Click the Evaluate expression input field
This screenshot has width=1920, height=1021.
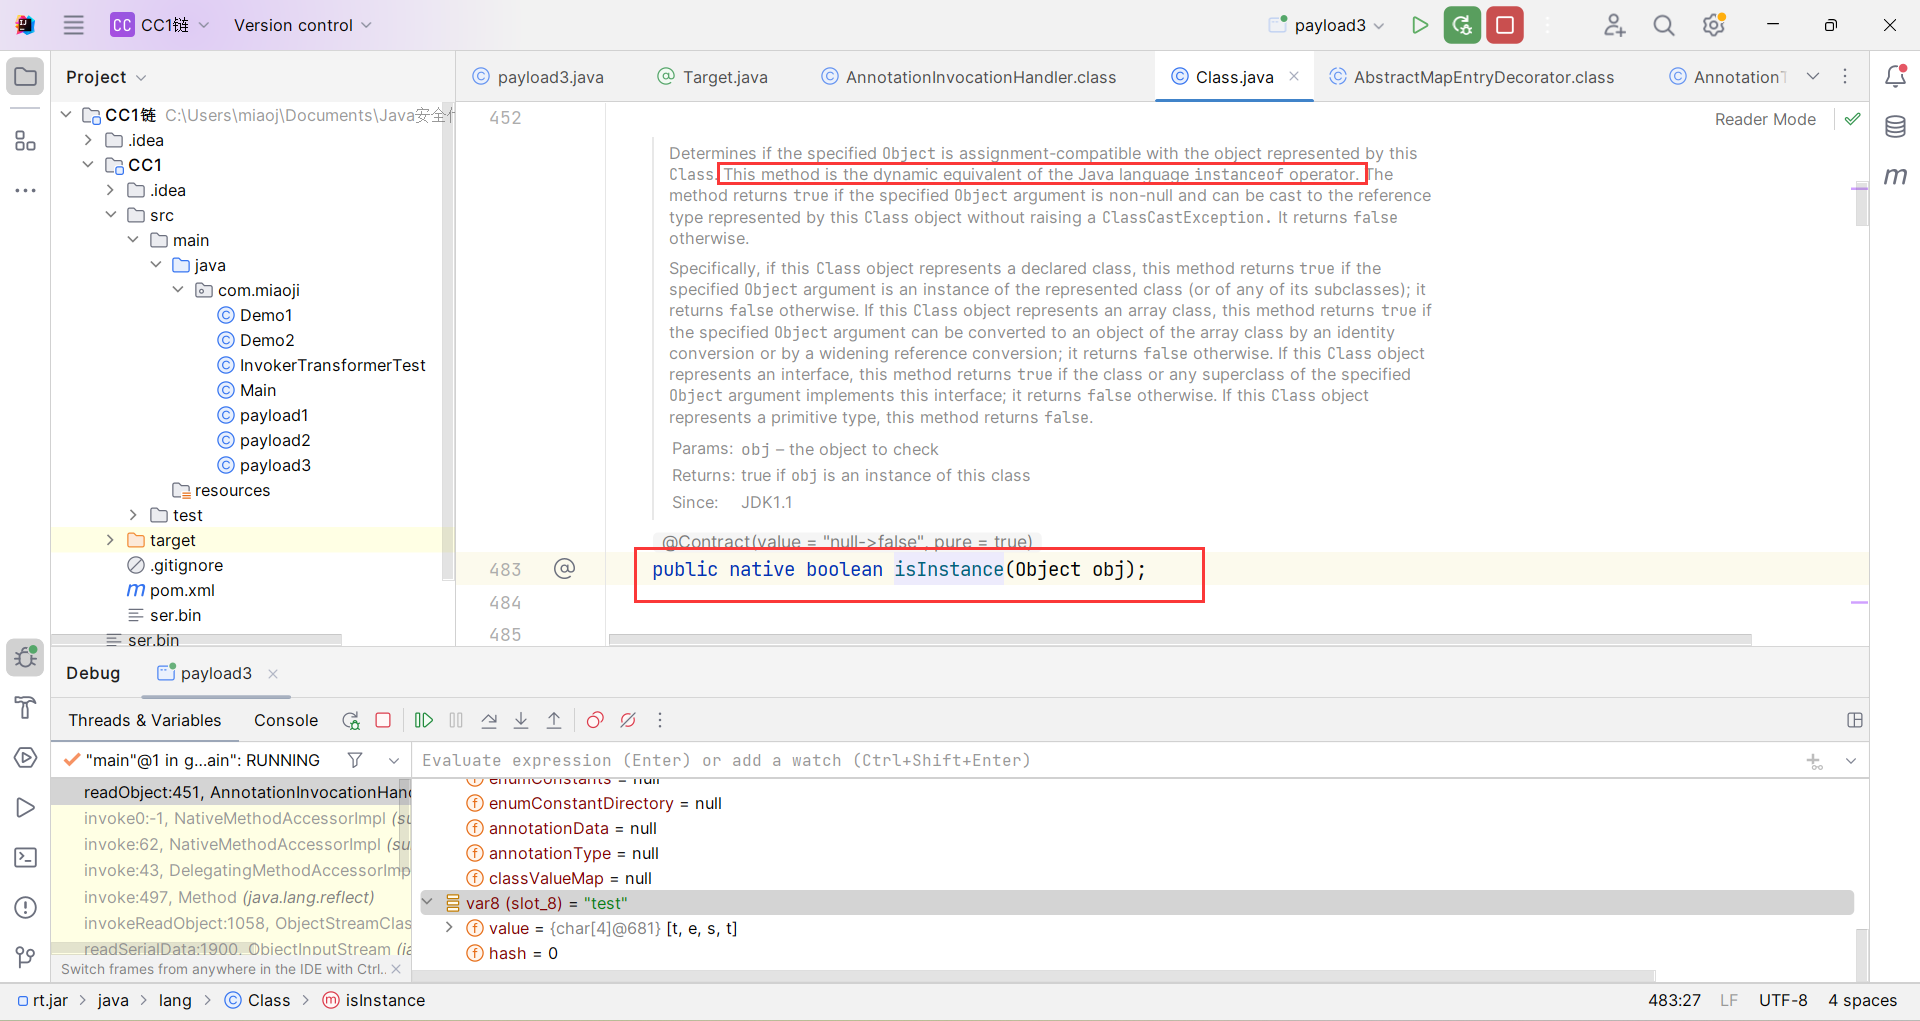point(1100,760)
